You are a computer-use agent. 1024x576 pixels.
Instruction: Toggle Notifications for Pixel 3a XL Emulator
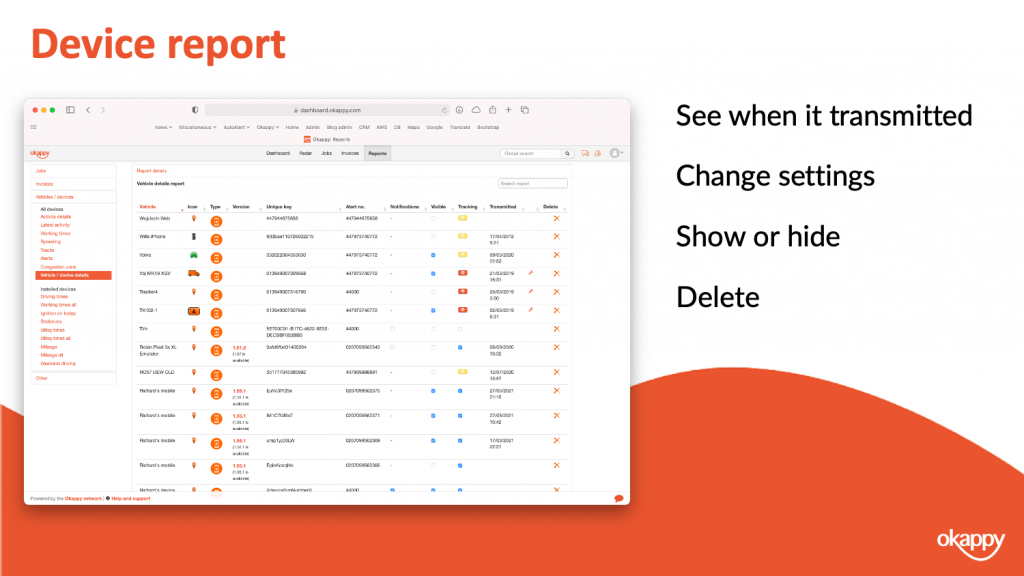(x=392, y=347)
